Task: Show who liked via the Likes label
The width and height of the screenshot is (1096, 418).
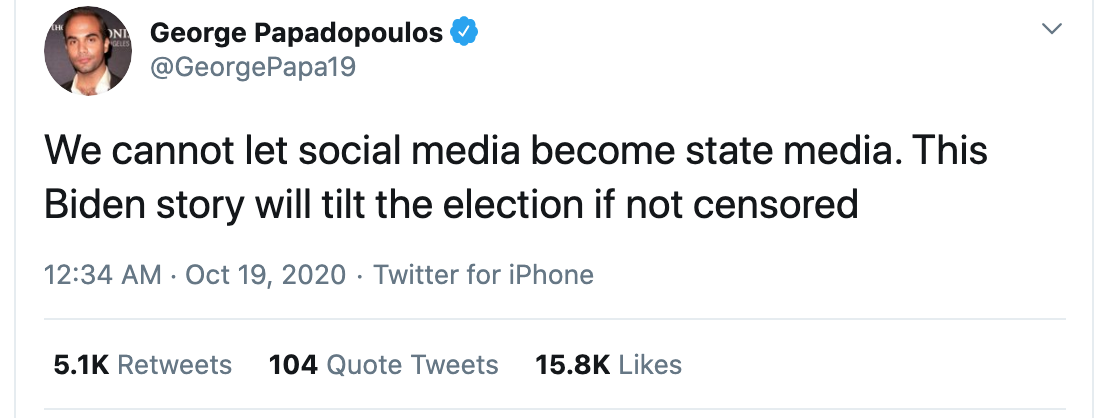Action: tap(650, 365)
